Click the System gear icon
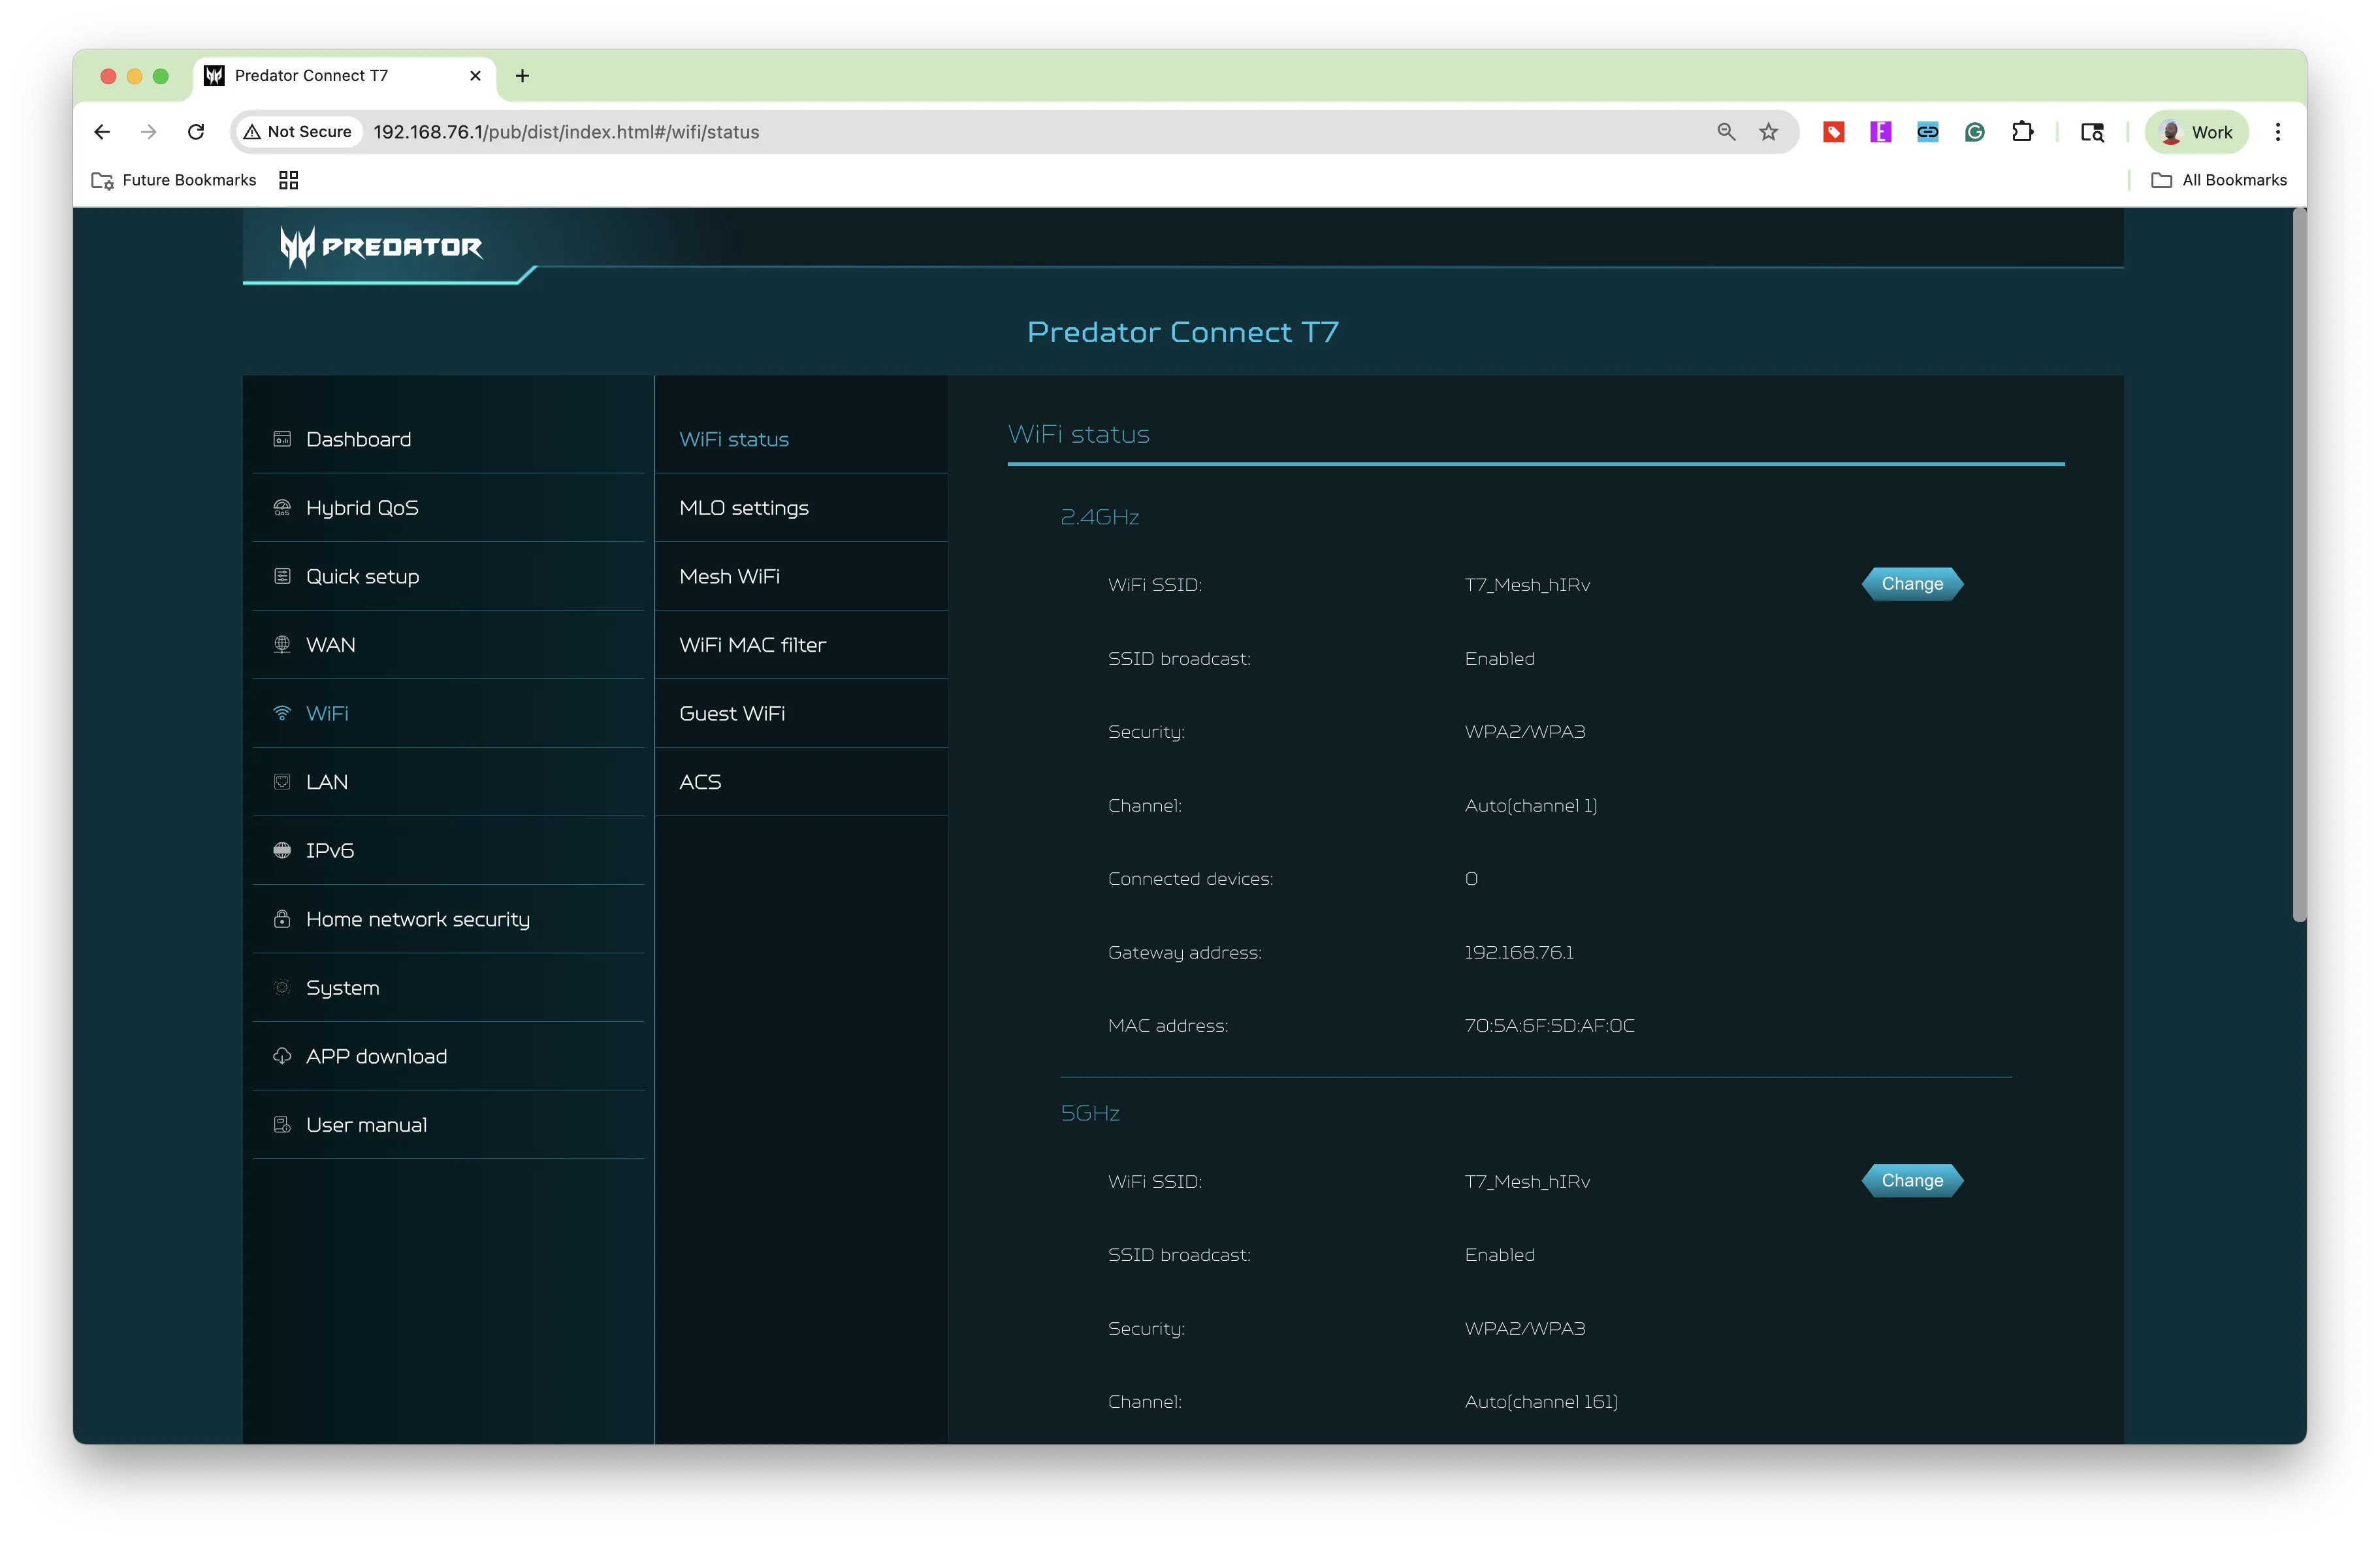 [282, 988]
